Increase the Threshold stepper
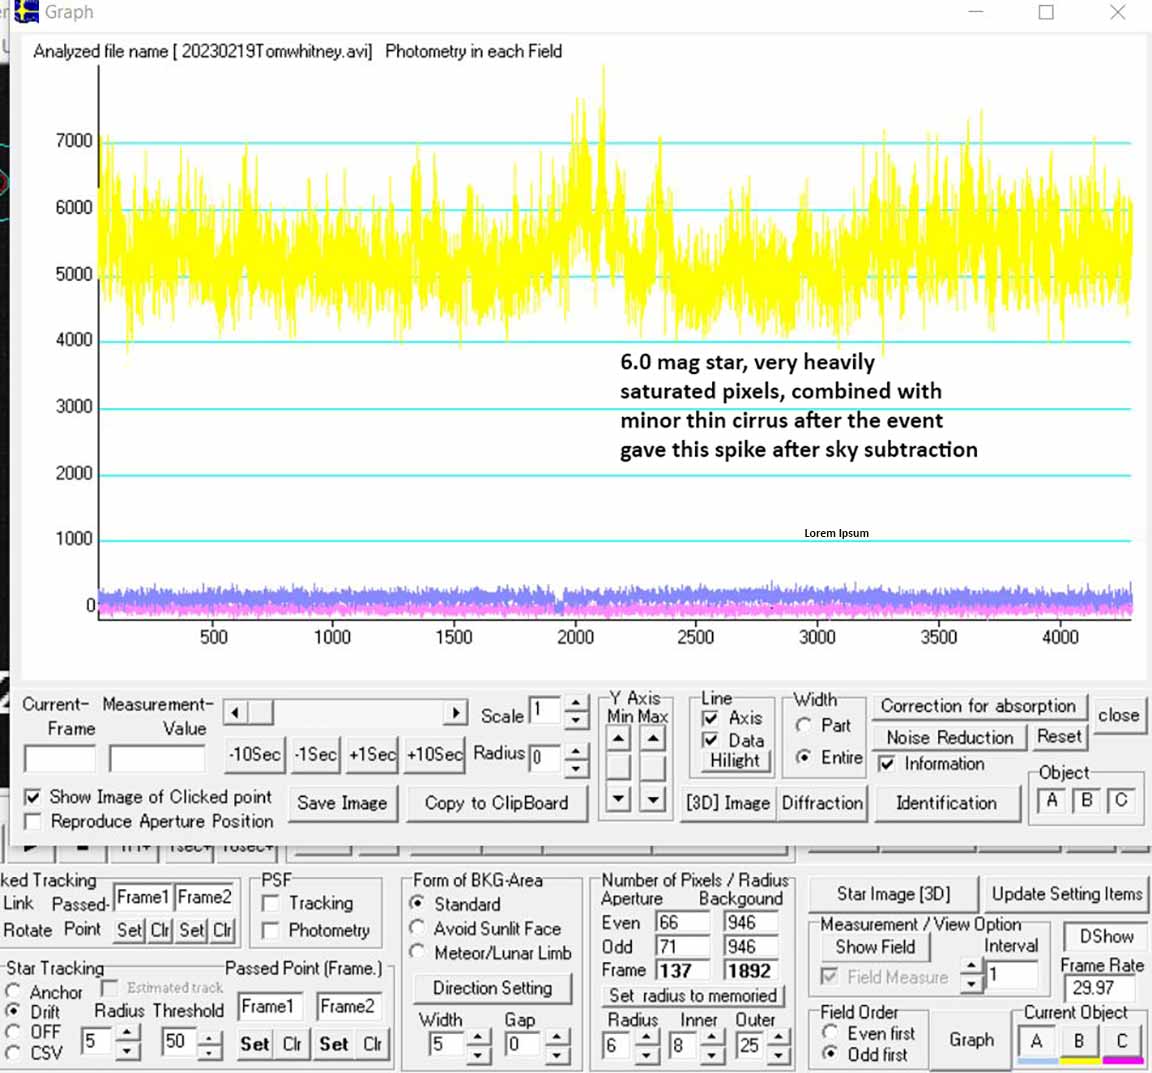The height and width of the screenshot is (1073, 1152). coord(210,1035)
